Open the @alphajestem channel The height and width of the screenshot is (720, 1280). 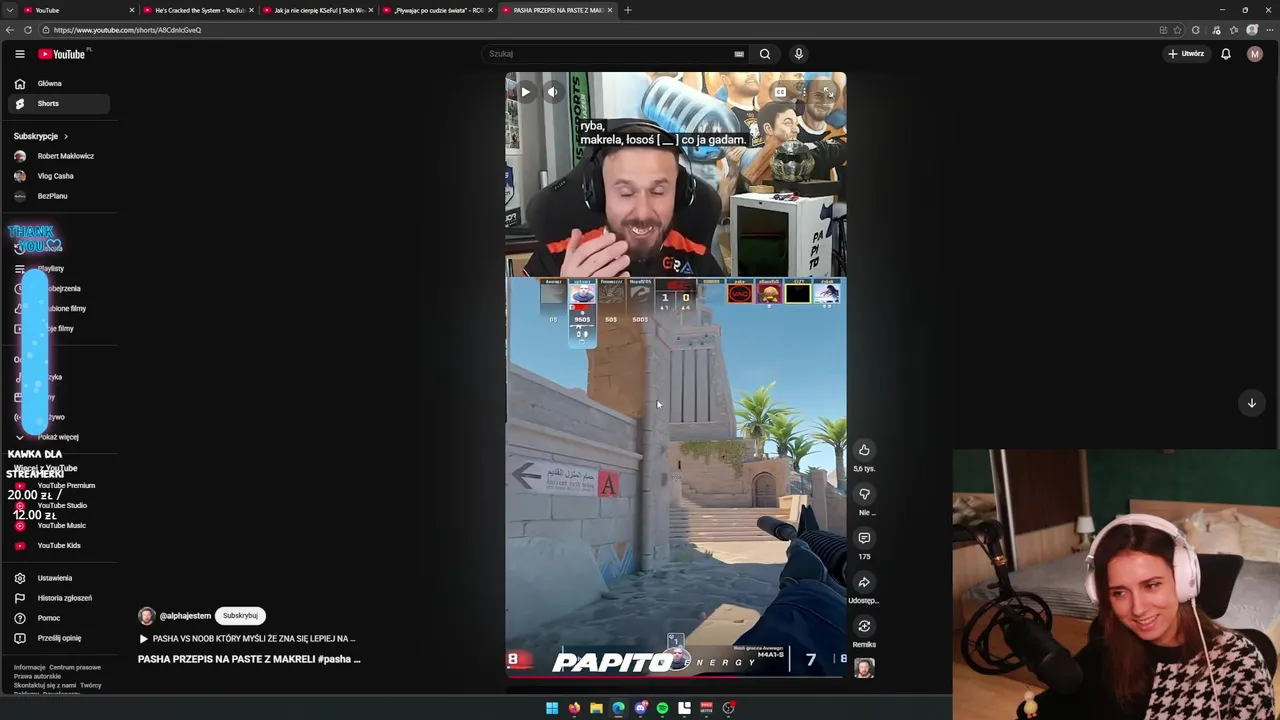185,616
